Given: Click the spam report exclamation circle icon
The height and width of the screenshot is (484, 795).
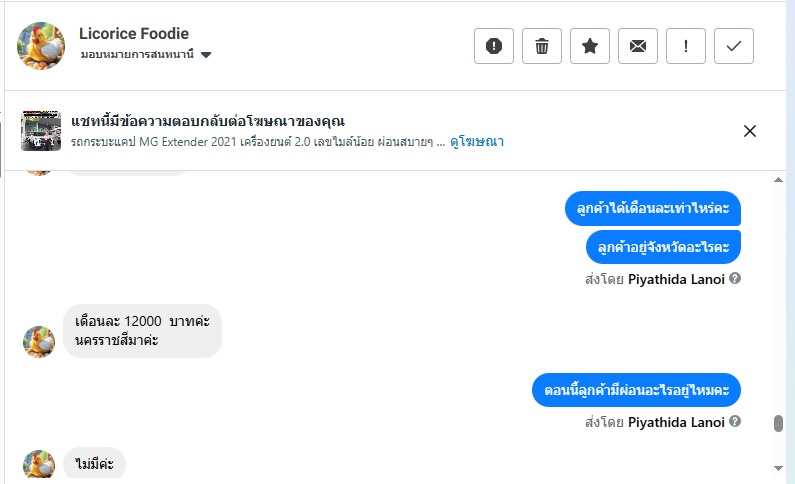Looking at the screenshot, I should [x=494, y=46].
